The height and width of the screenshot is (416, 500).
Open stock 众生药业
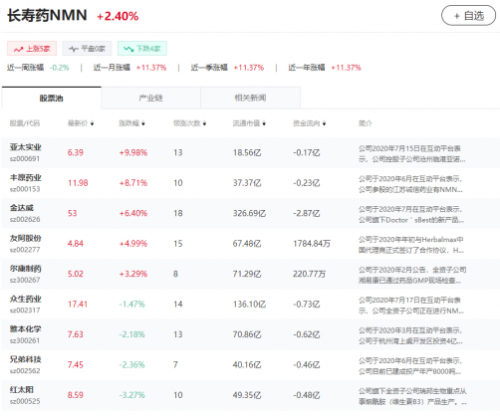tap(25, 299)
